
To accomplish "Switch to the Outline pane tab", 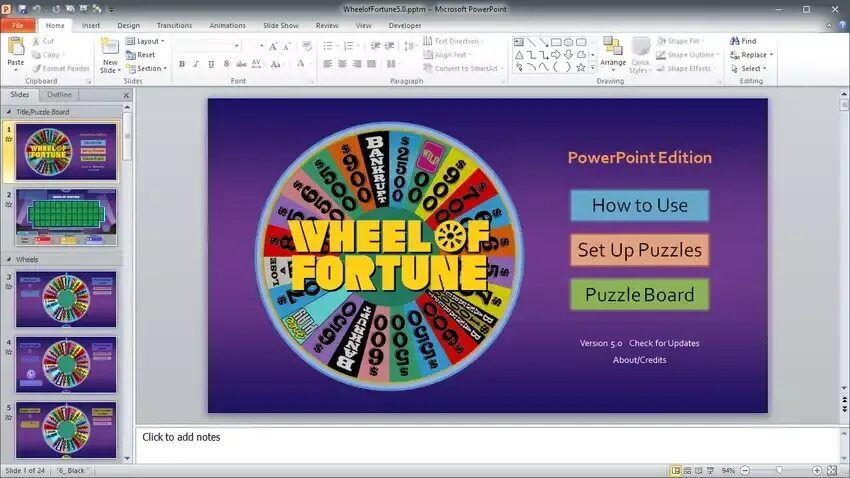I will coord(59,94).
